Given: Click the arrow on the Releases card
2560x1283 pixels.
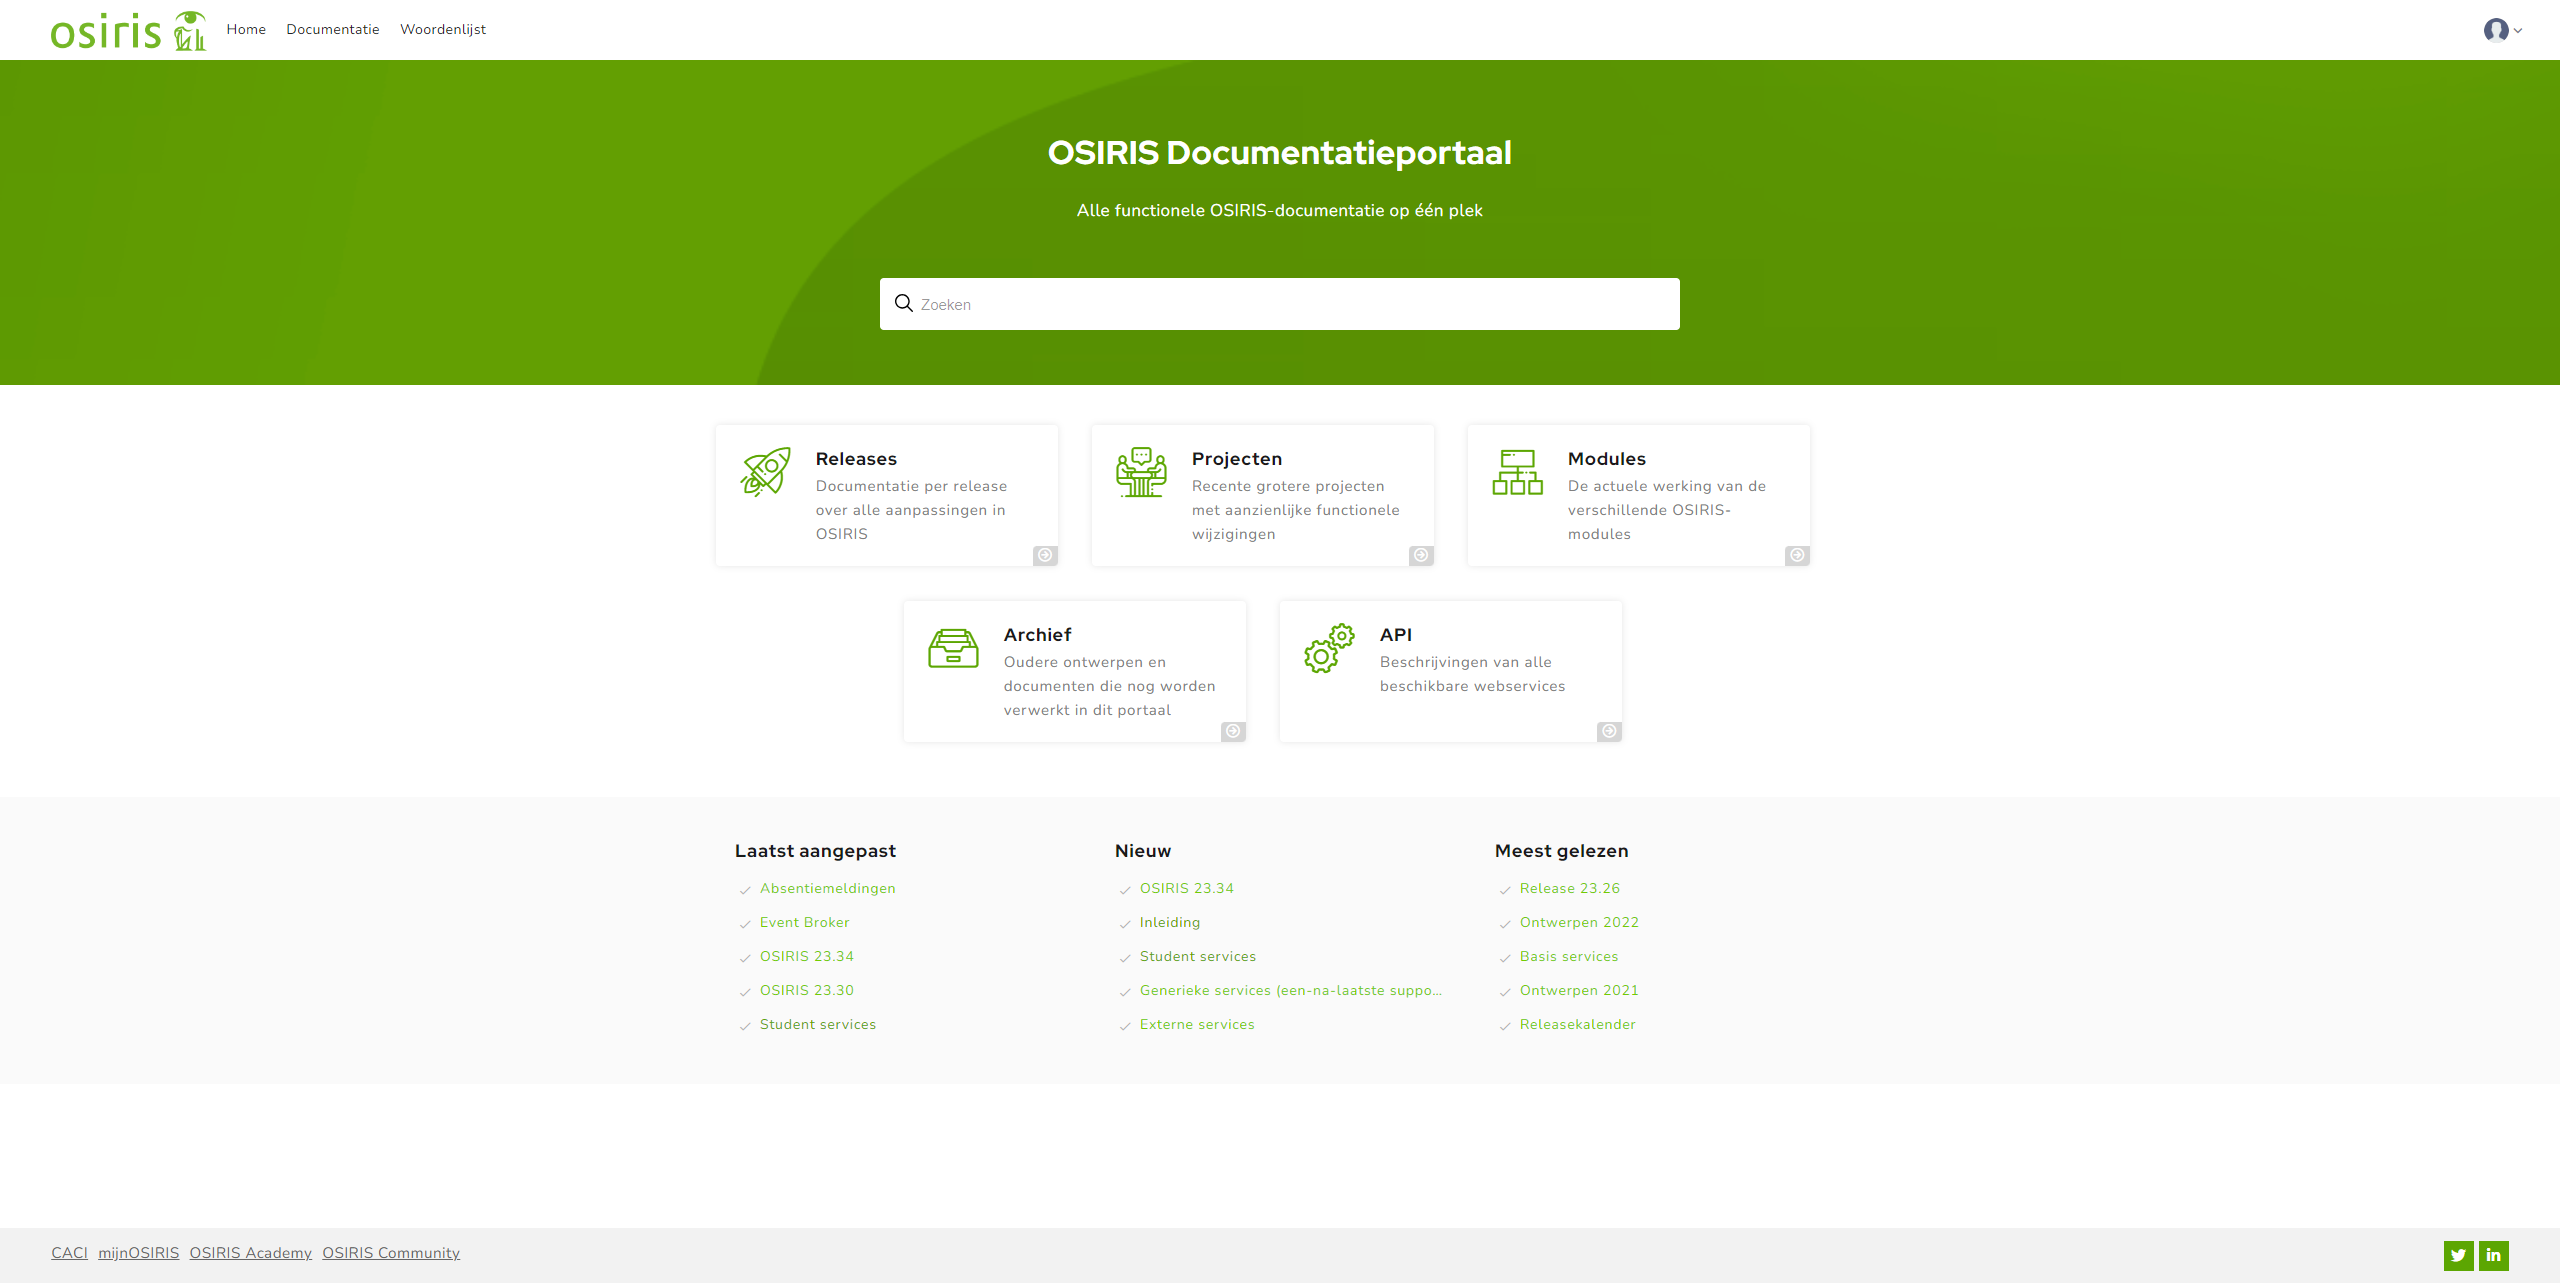Looking at the screenshot, I should click(x=1045, y=555).
